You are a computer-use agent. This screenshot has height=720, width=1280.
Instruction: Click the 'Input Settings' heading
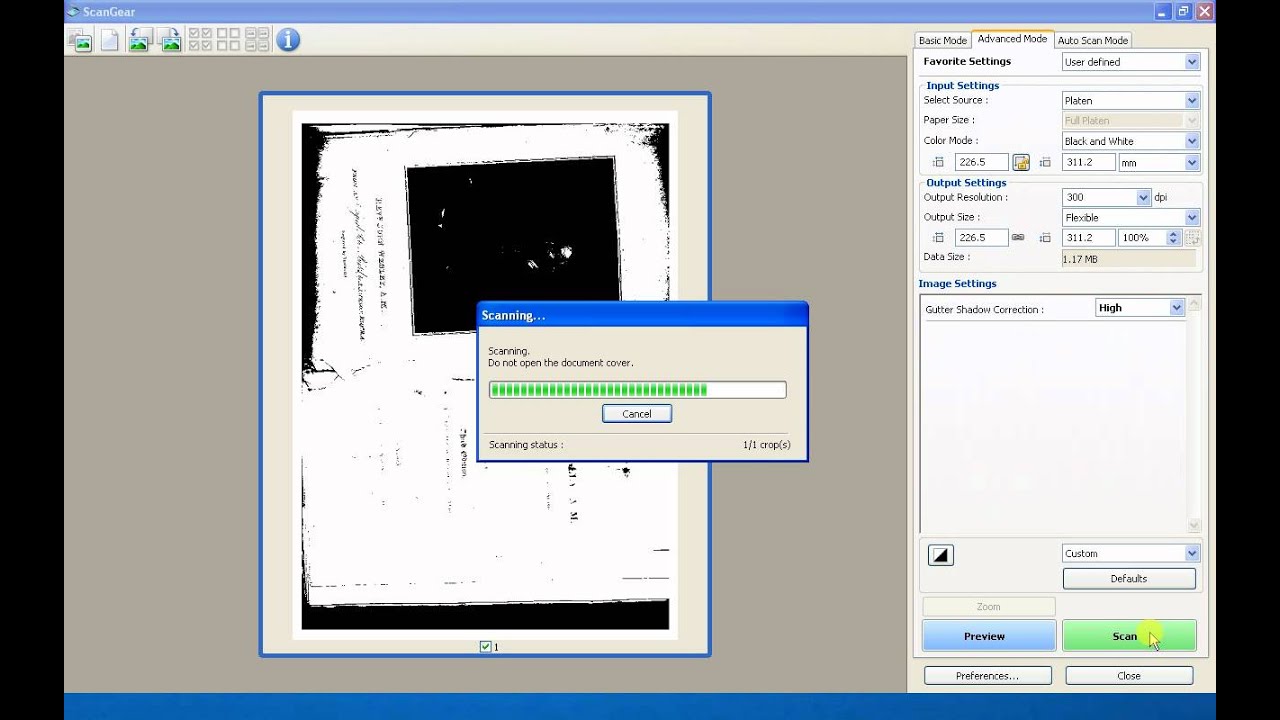tap(962, 86)
